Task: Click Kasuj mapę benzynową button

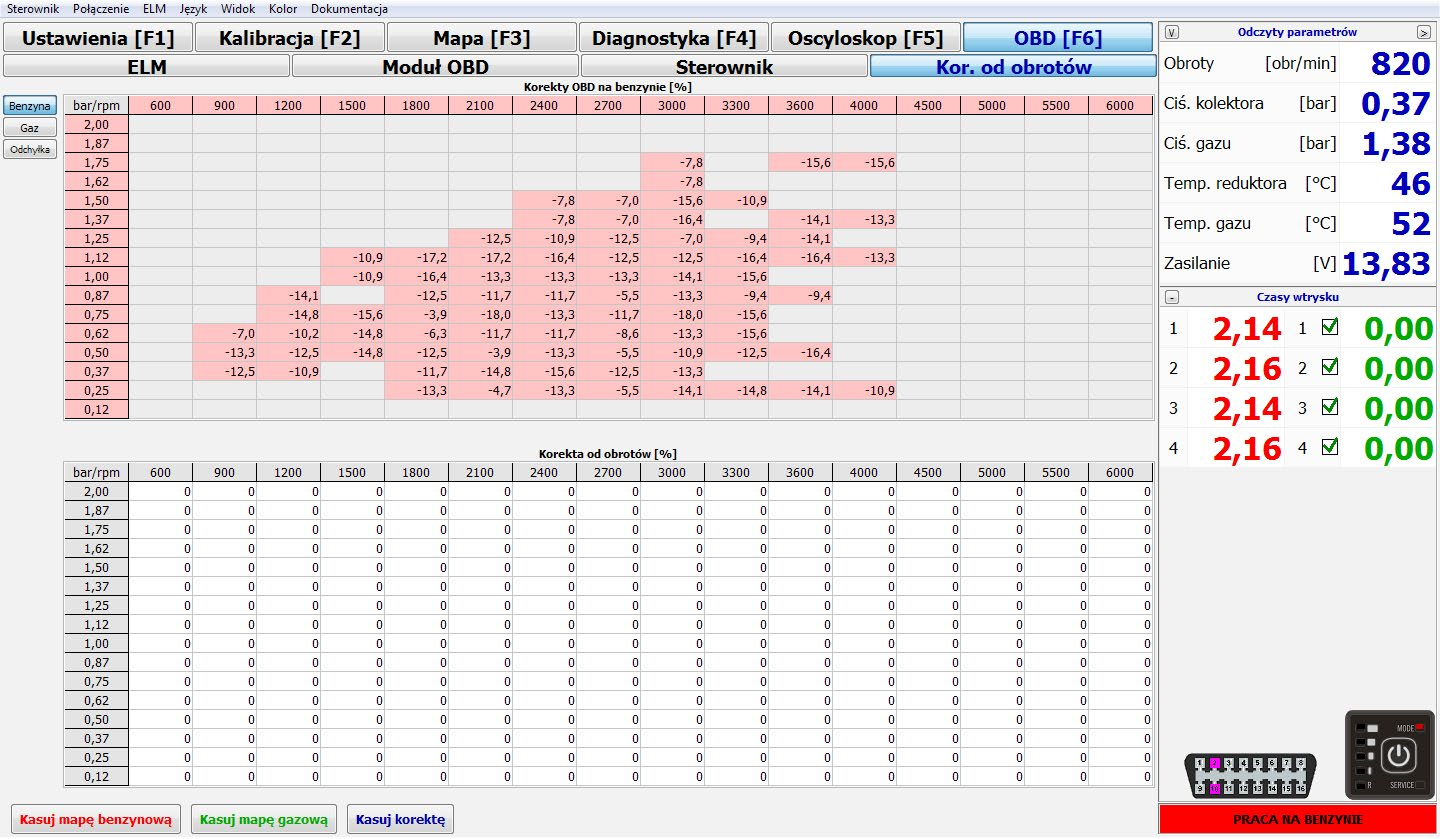Action: pyautogui.click(x=96, y=819)
